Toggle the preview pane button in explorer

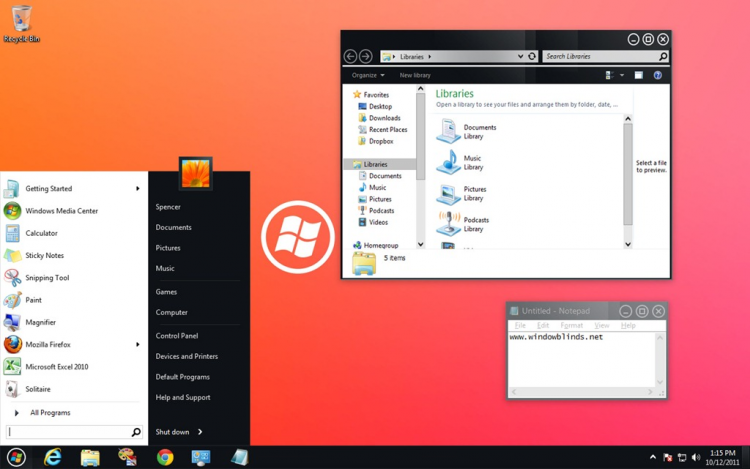[639, 75]
